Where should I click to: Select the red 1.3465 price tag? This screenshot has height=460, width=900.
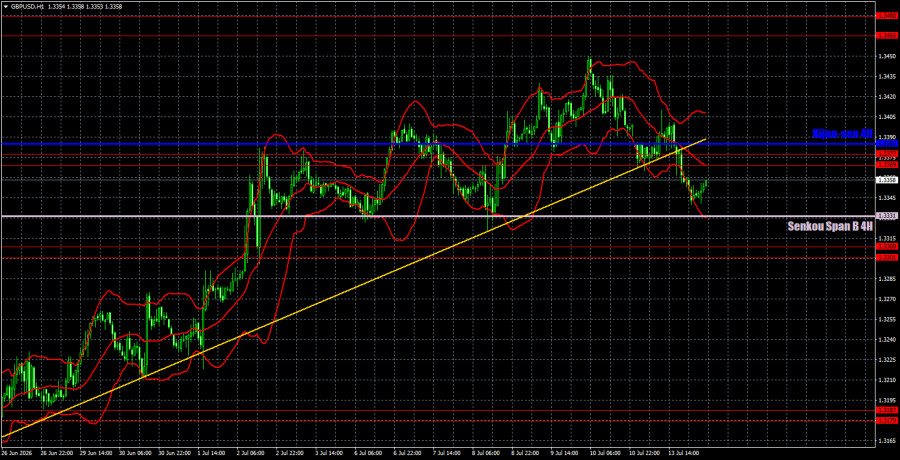tap(887, 36)
